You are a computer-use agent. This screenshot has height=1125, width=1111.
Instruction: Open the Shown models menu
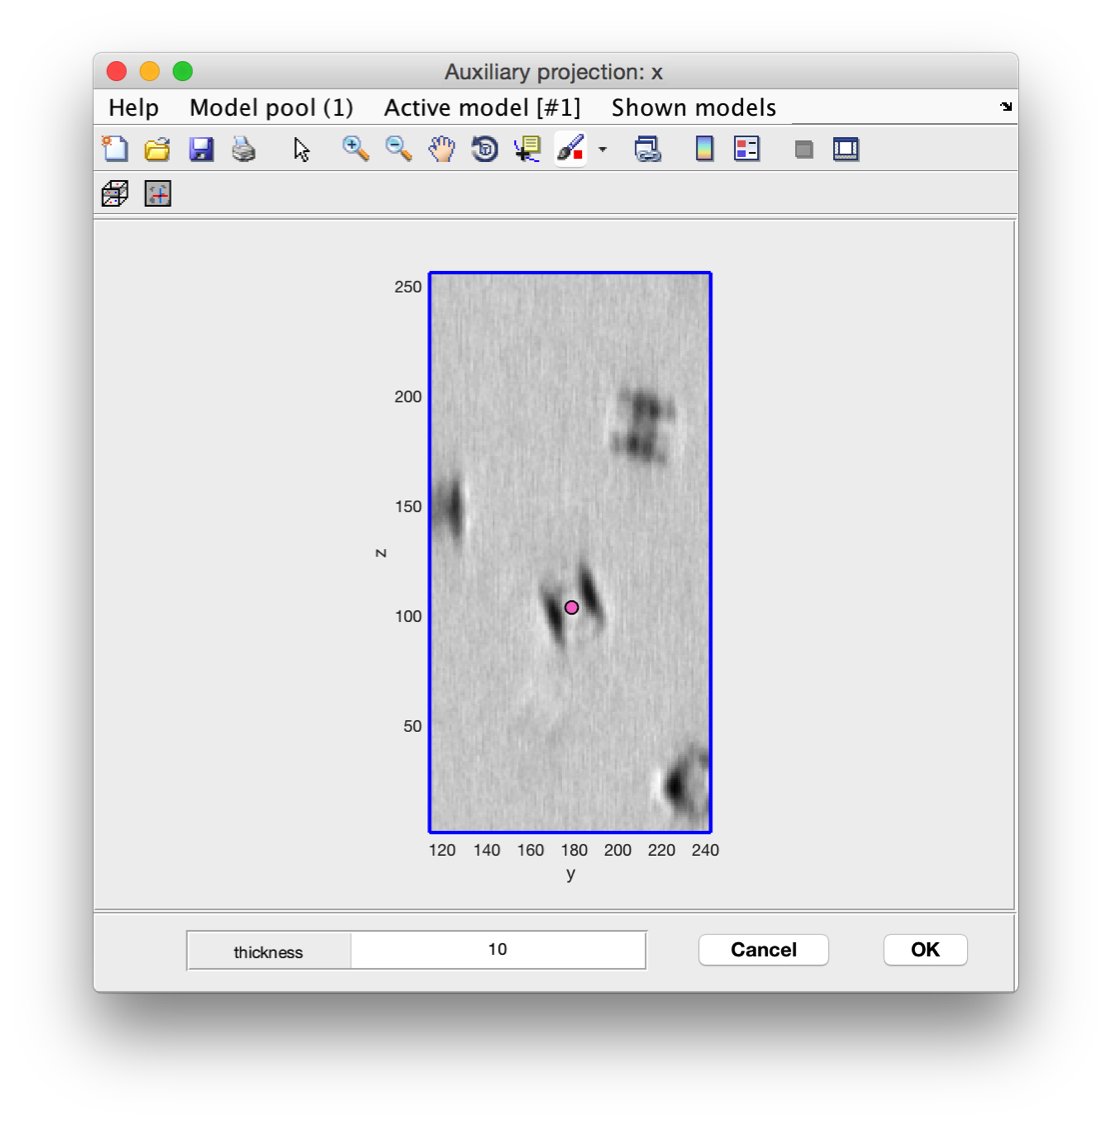693,108
